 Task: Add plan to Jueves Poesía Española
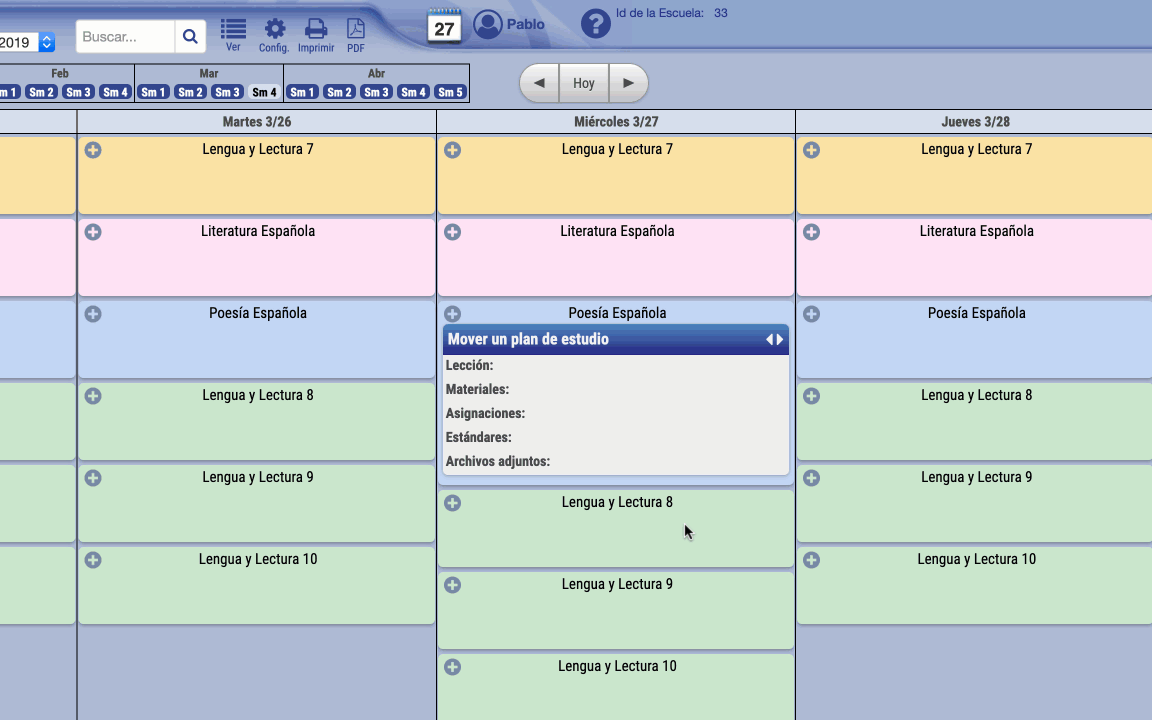pyautogui.click(x=811, y=314)
